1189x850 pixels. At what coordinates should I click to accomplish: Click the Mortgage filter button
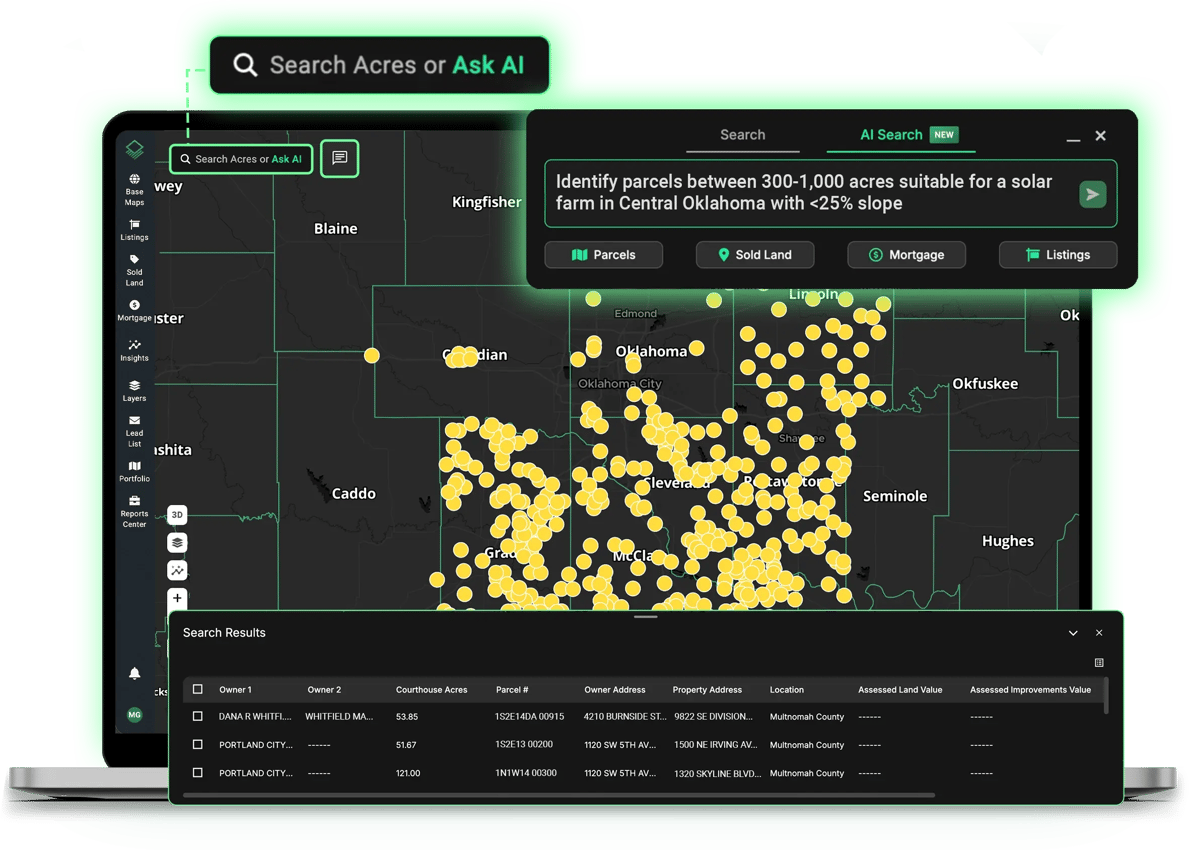pyautogui.click(x=906, y=255)
